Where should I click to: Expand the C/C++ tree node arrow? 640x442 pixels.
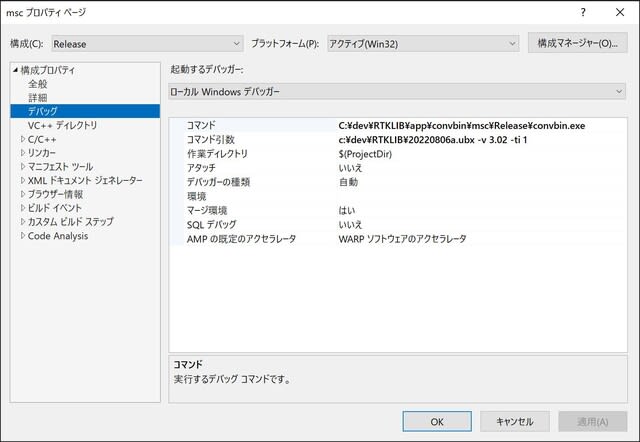click(x=23, y=139)
